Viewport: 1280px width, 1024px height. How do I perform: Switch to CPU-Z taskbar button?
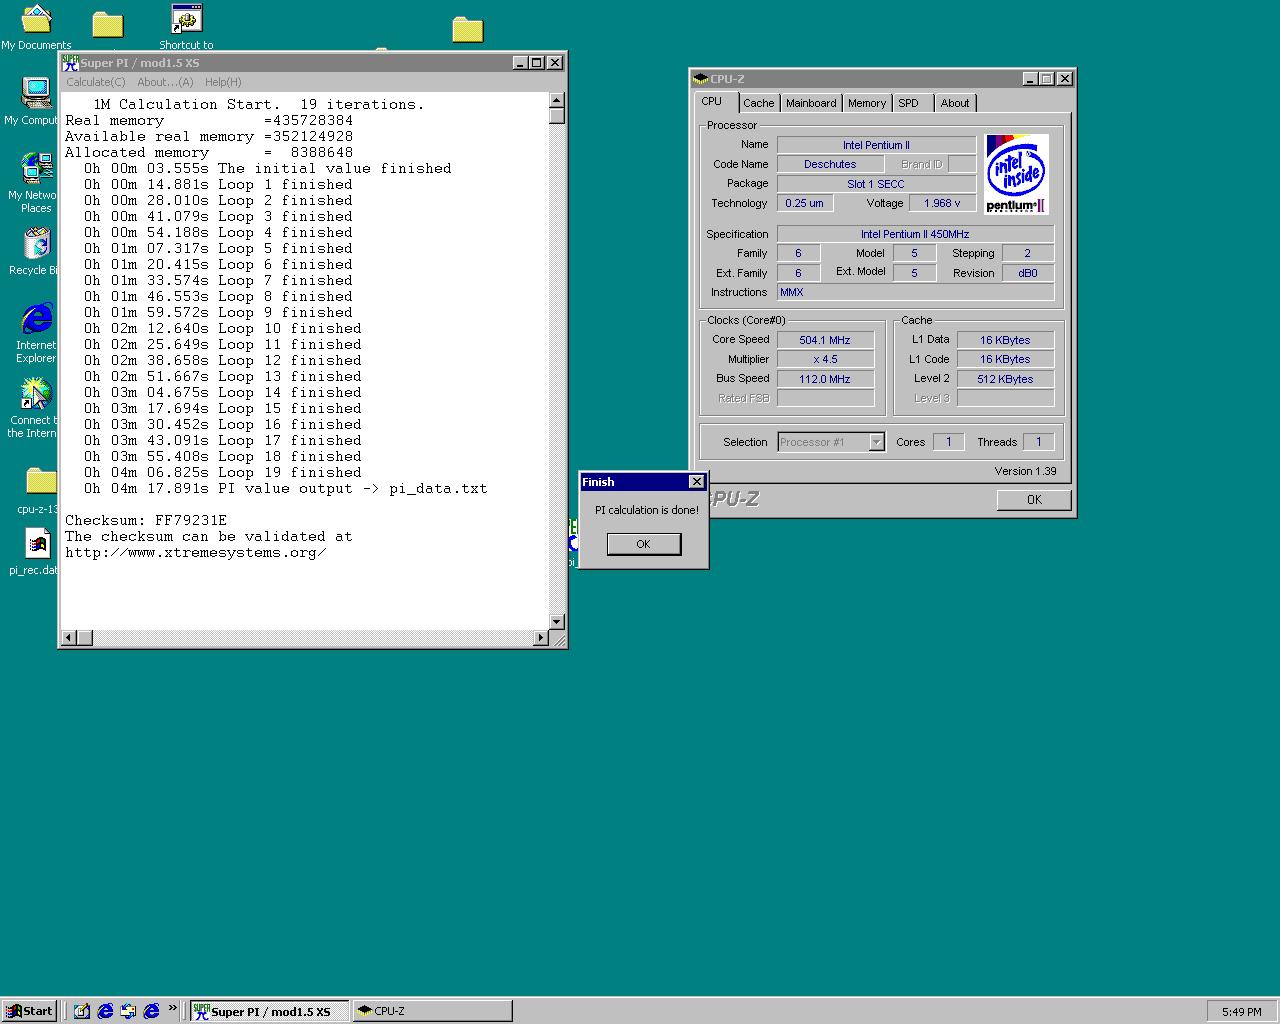[433, 1011]
